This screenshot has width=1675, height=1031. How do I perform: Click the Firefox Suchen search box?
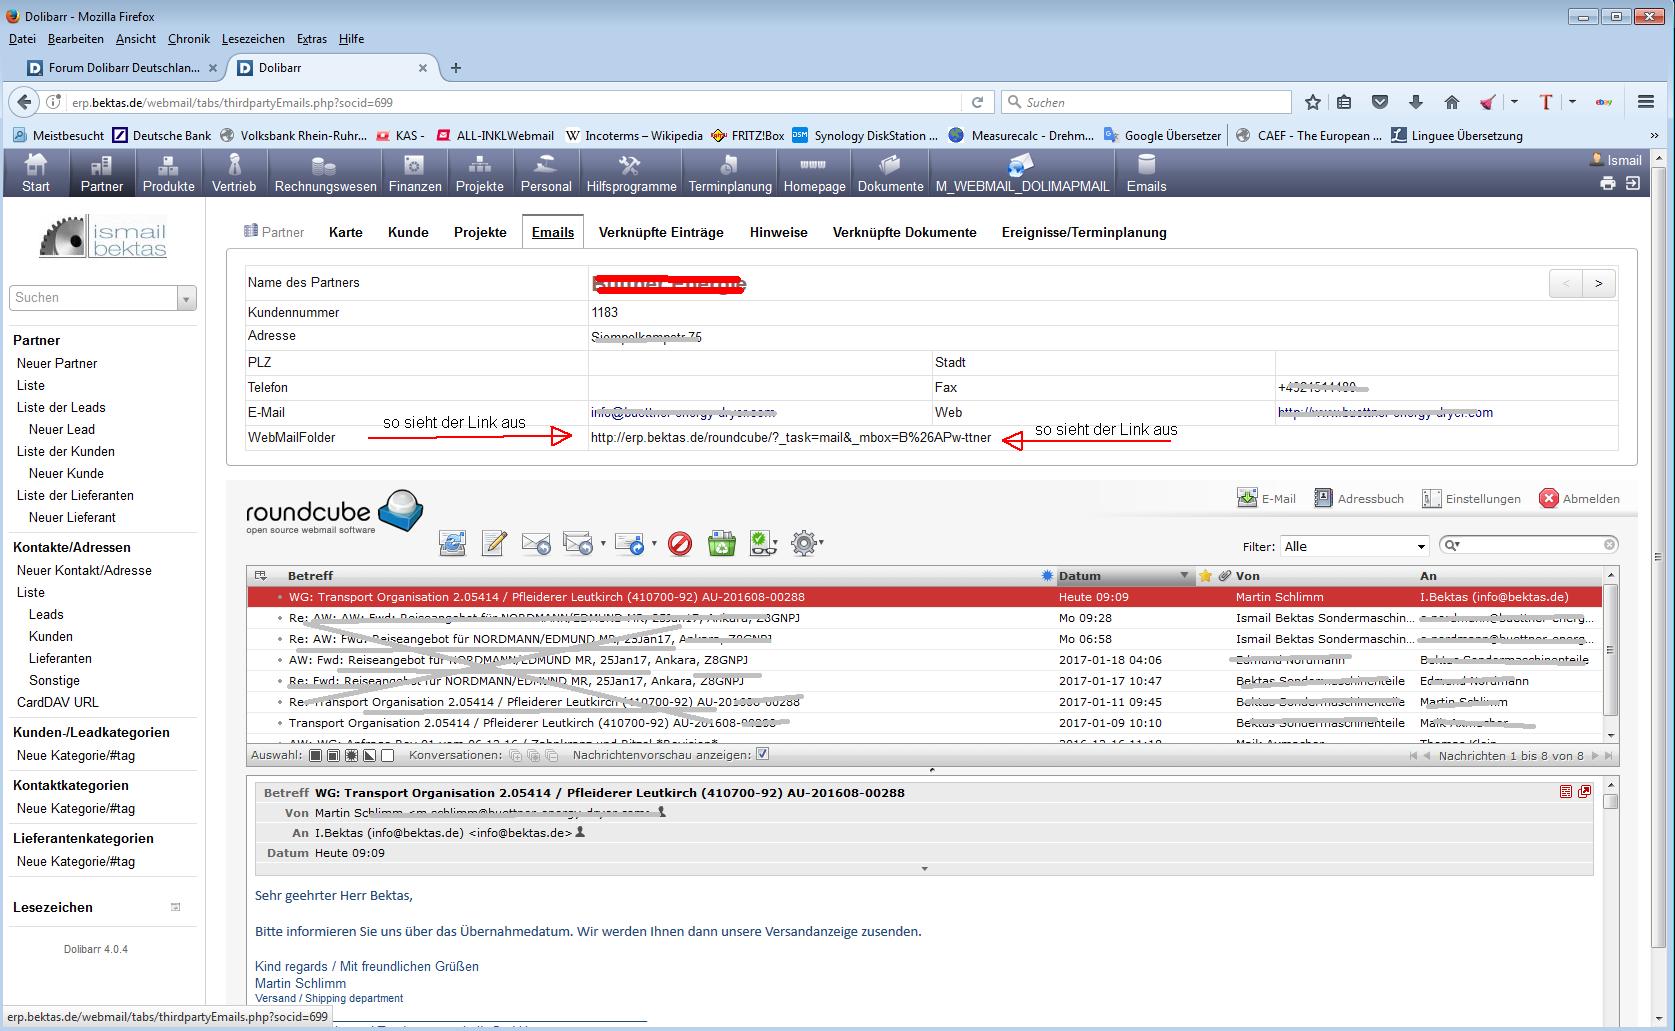1146,102
